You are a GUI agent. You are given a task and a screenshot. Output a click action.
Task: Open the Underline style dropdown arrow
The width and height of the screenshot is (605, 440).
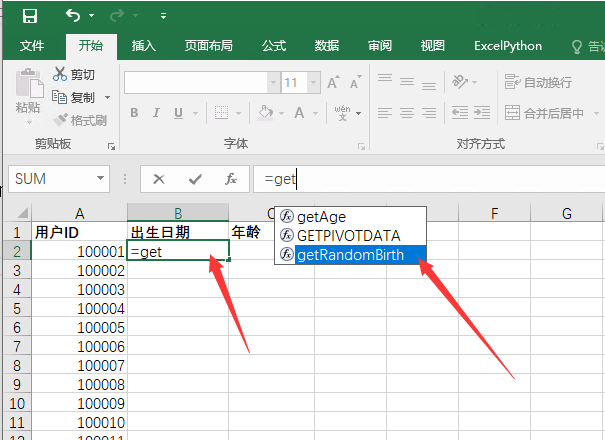coord(195,113)
